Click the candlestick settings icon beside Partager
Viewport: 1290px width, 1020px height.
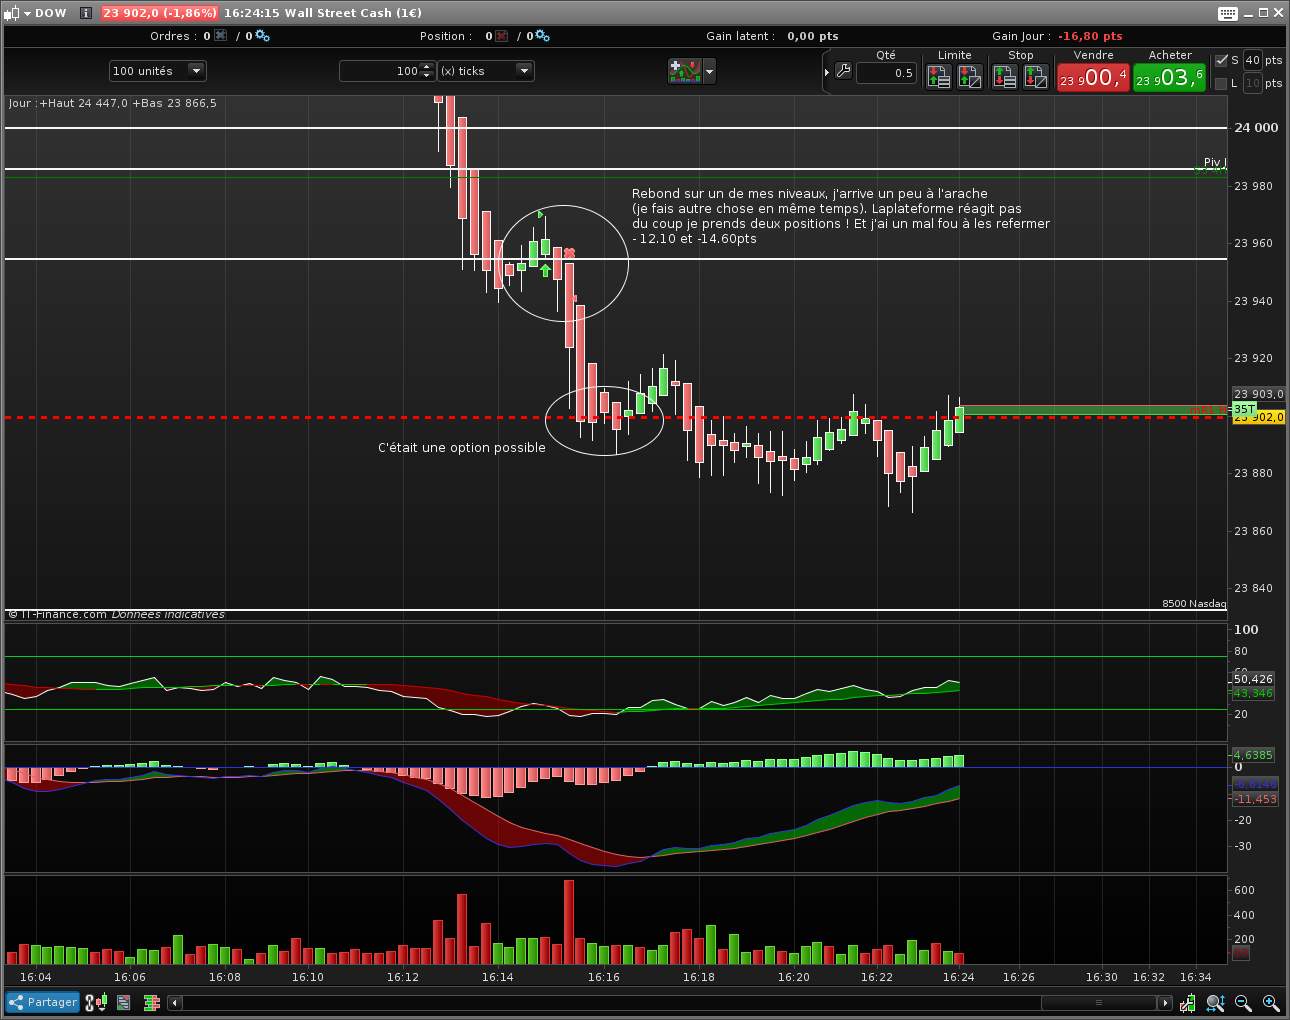(x=95, y=1002)
